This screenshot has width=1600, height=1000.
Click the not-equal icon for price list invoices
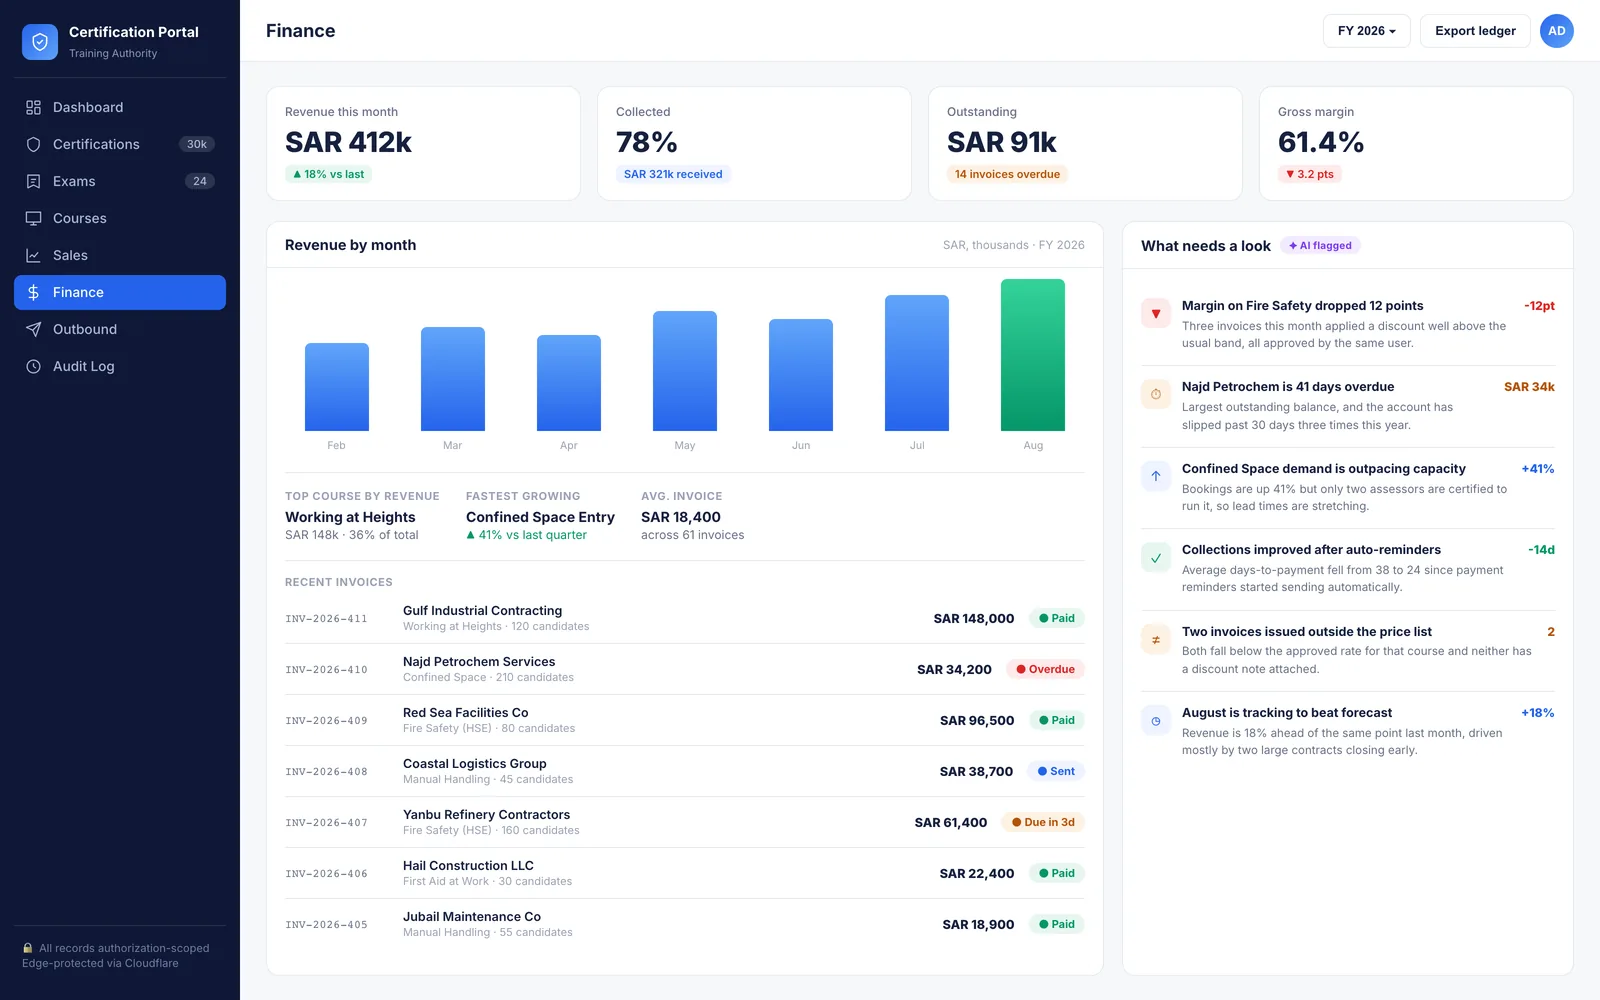coord(1156,639)
